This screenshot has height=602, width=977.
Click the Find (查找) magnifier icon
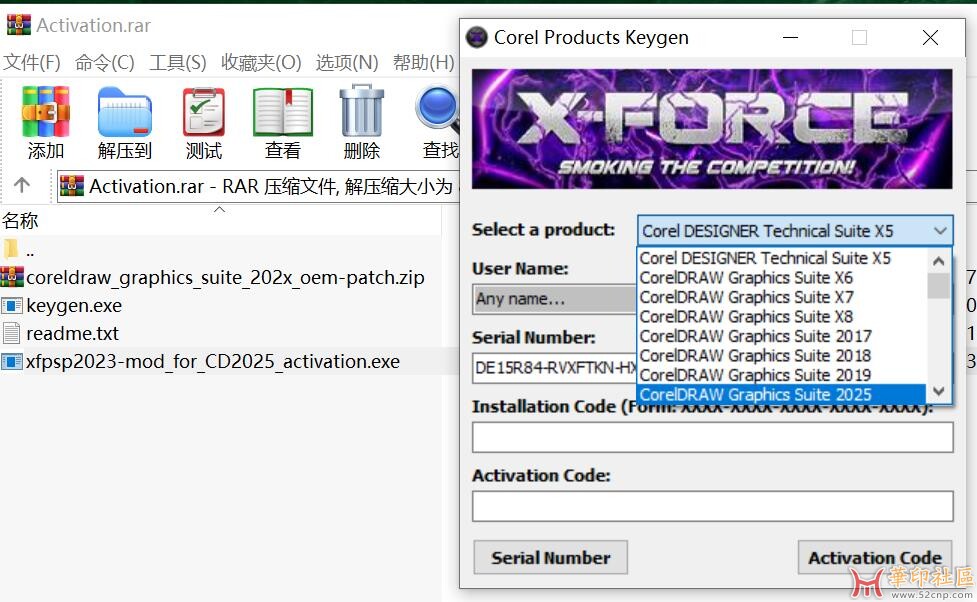[x=437, y=110]
